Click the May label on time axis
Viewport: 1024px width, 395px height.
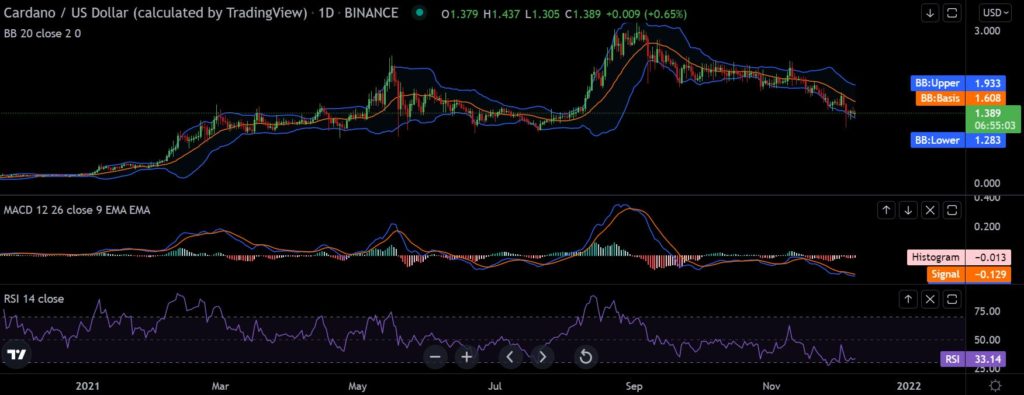358,385
